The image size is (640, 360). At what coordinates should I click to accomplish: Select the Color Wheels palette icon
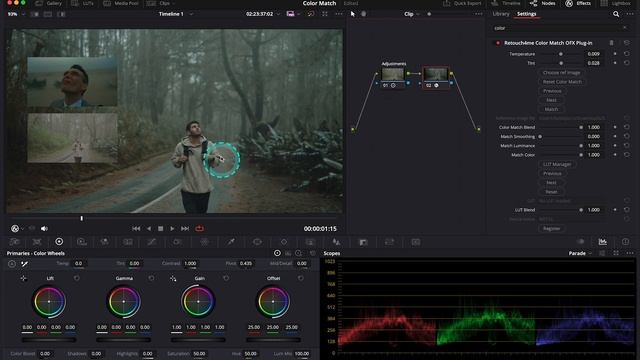(59, 242)
